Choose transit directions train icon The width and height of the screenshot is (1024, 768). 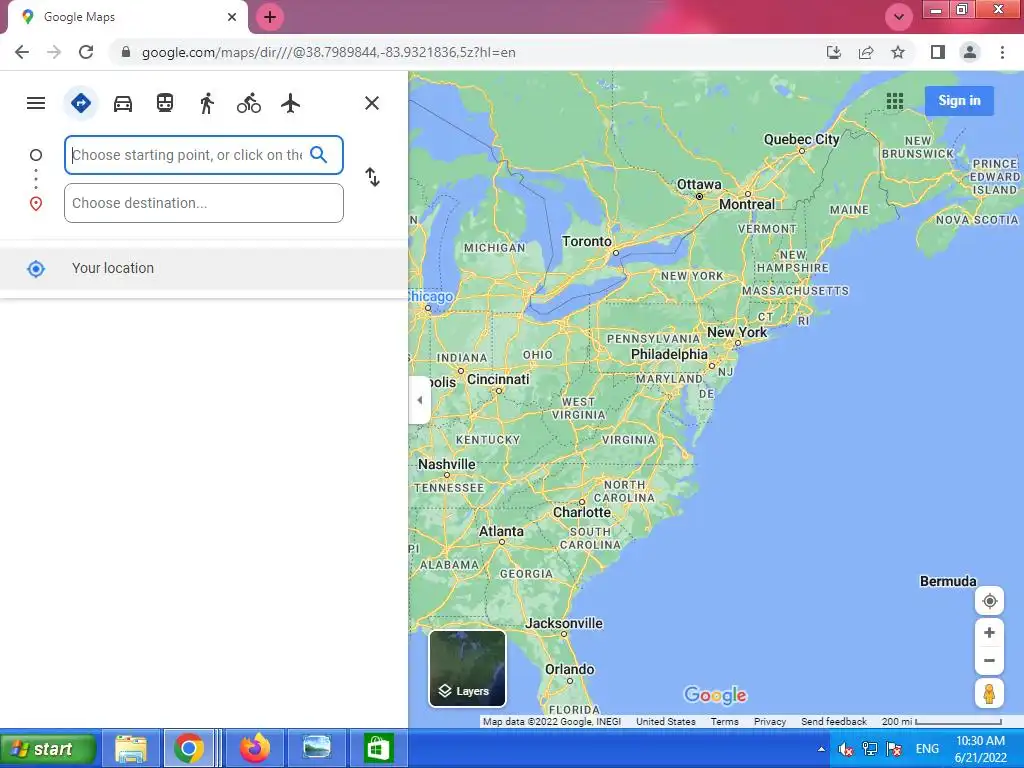(165, 103)
